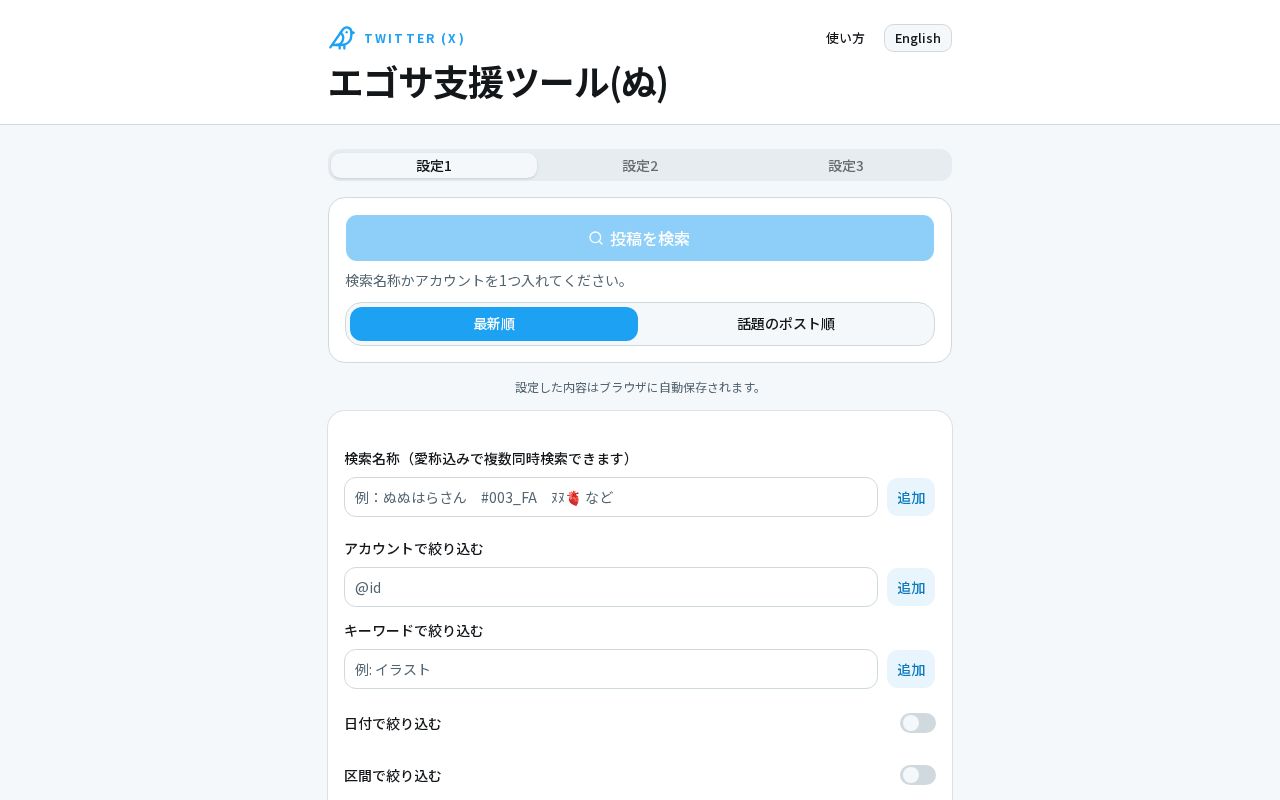The height and width of the screenshot is (800, 1280).
Task: Click 追加 next to the account field
Action: pos(911,587)
